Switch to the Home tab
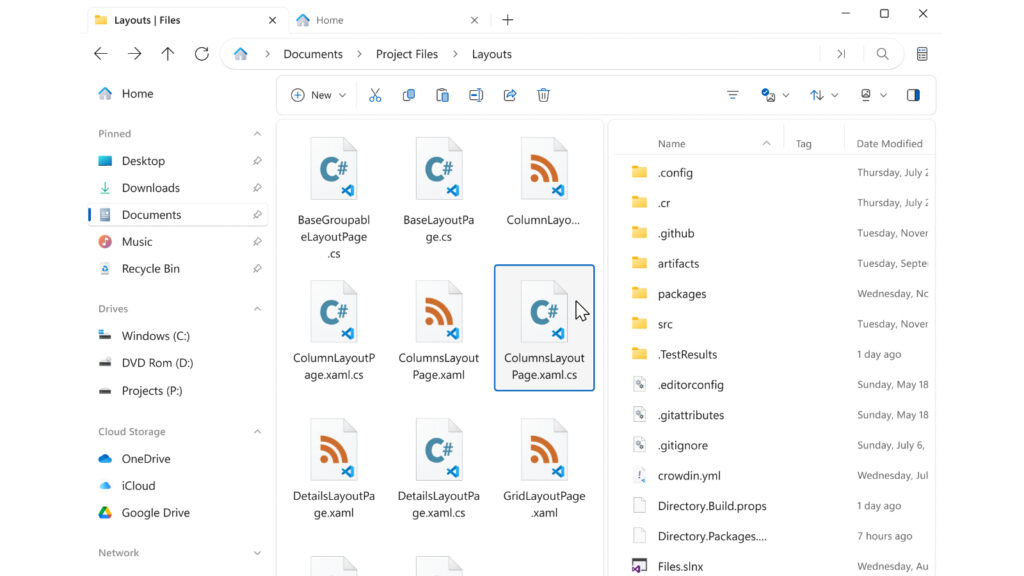 (x=388, y=20)
